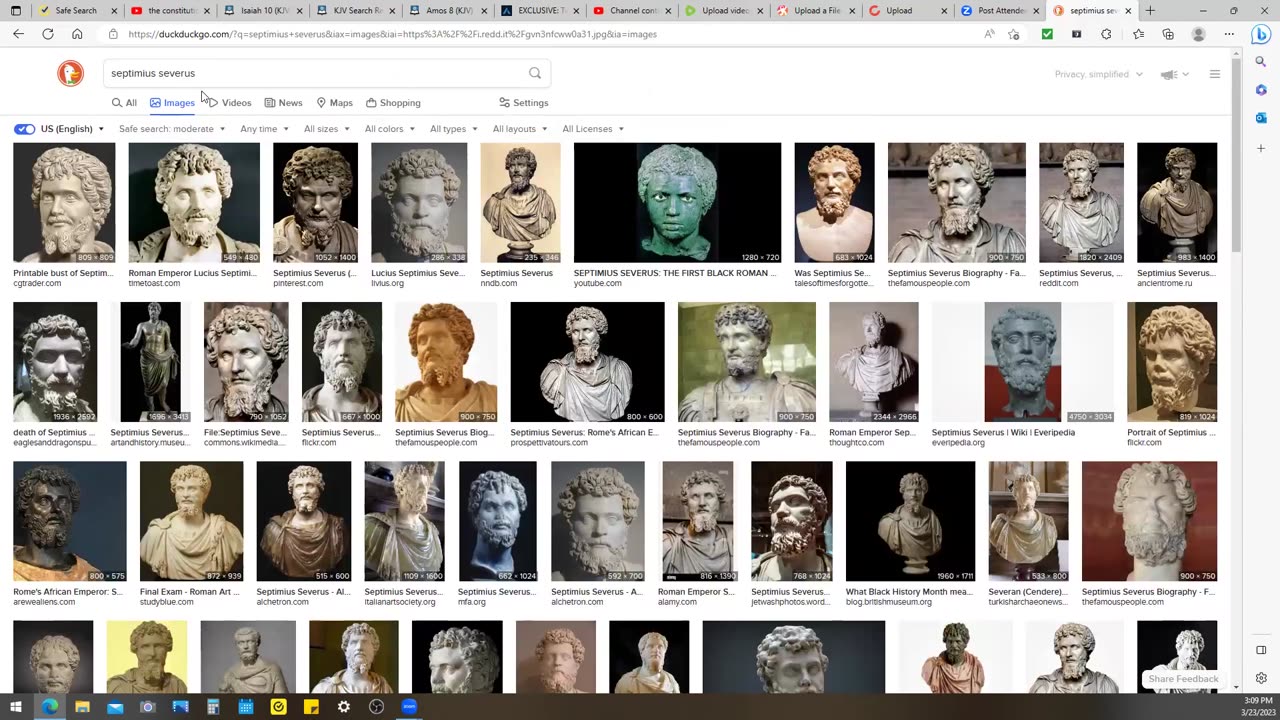
Task: Switch to News results tab
Action: (x=283, y=103)
